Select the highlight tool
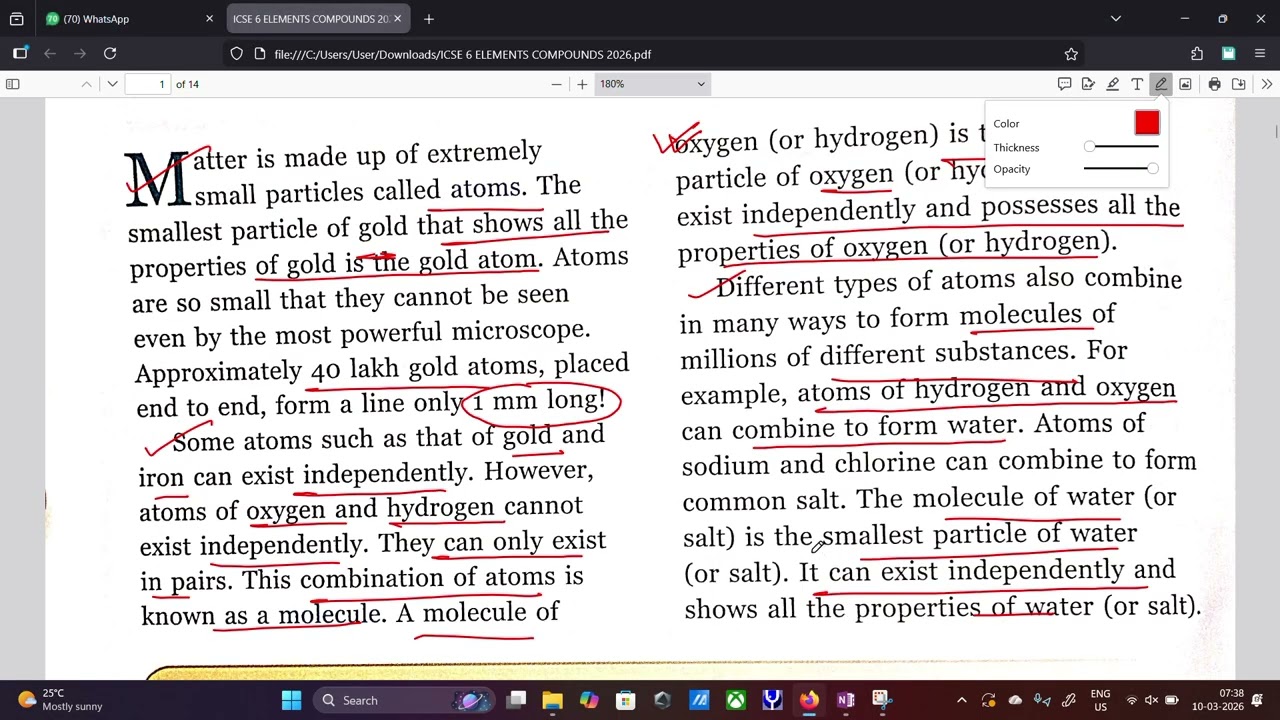This screenshot has width=1280, height=720. tap(1112, 84)
